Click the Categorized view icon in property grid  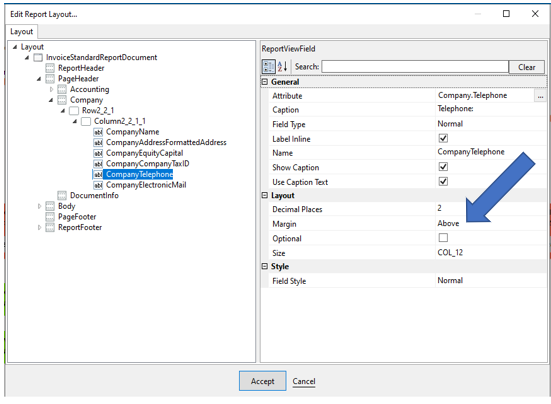pyautogui.click(x=269, y=66)
